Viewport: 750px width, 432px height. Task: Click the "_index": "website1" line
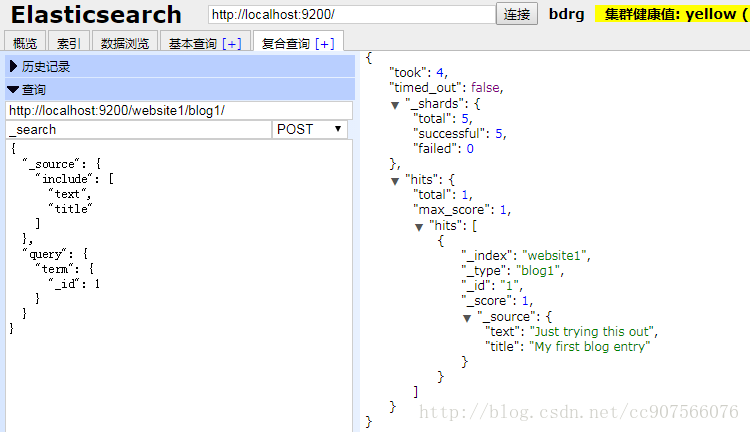[x=526, y=255]
